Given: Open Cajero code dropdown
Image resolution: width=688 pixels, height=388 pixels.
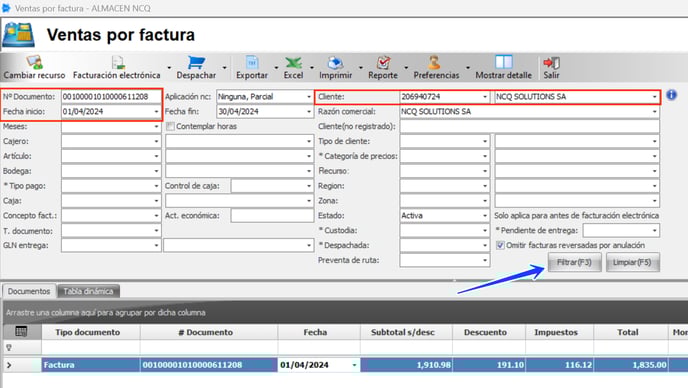Looking at the screenshot, I should coord(156,142).
